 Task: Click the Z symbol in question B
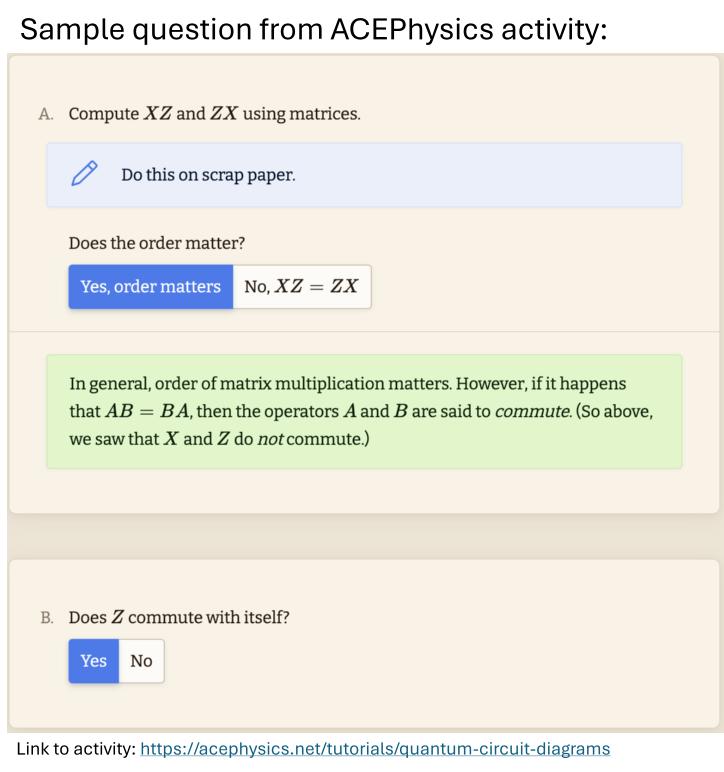pyautogui.click(x=117, y=617)
